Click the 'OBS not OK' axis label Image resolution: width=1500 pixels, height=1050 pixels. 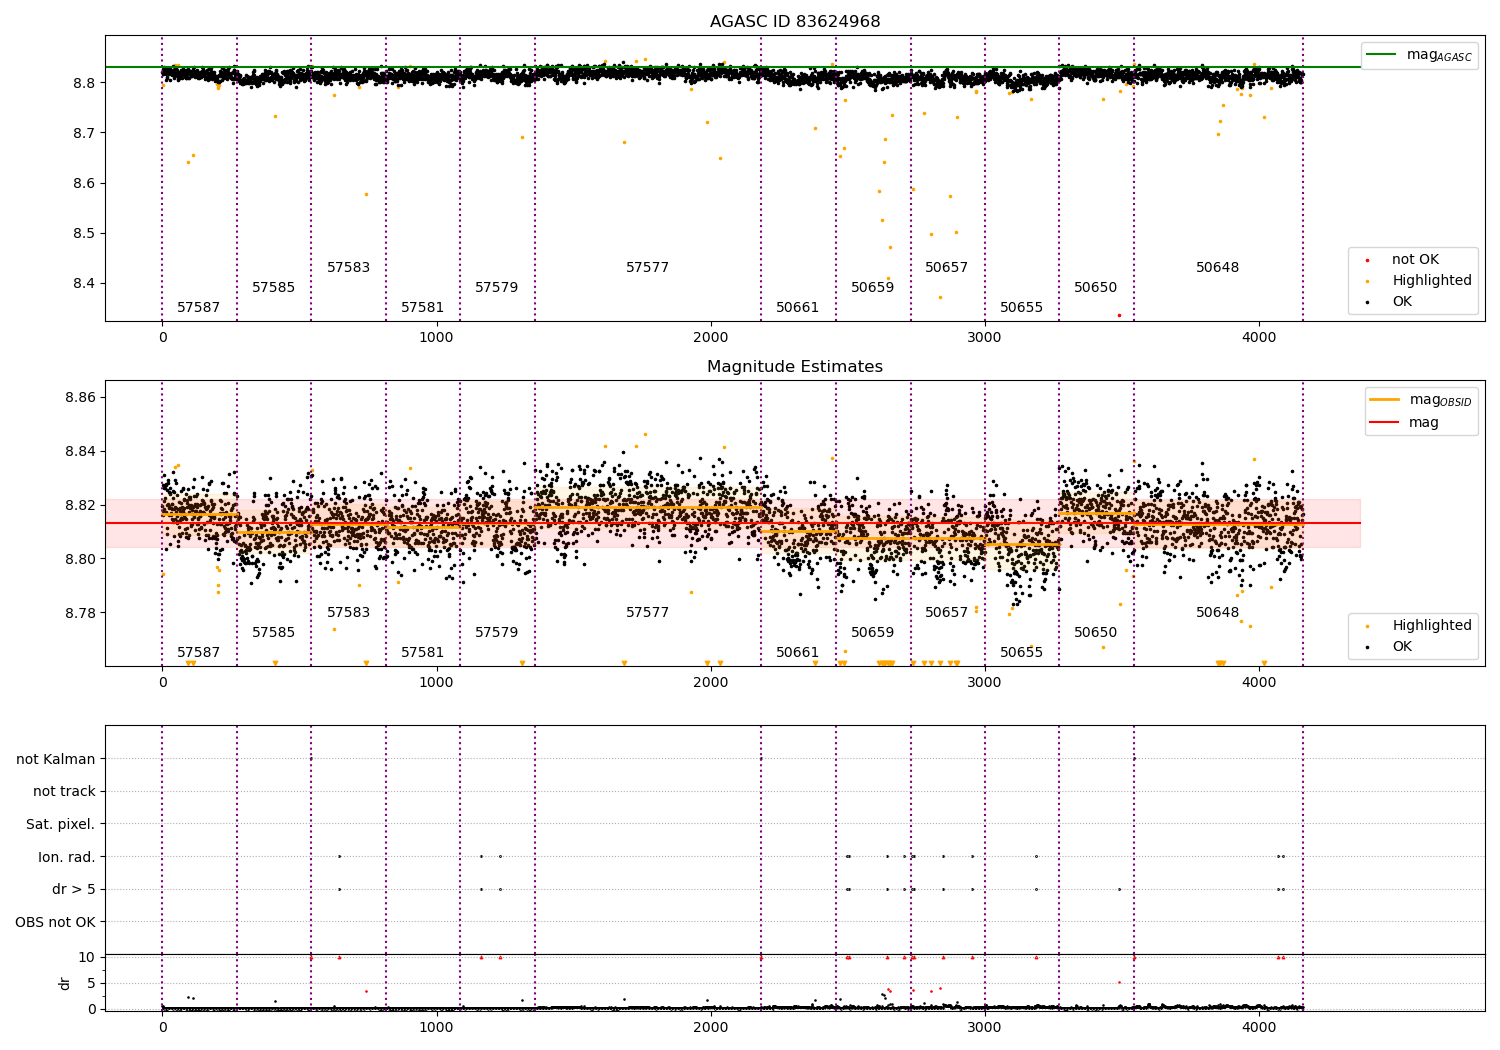55,922
